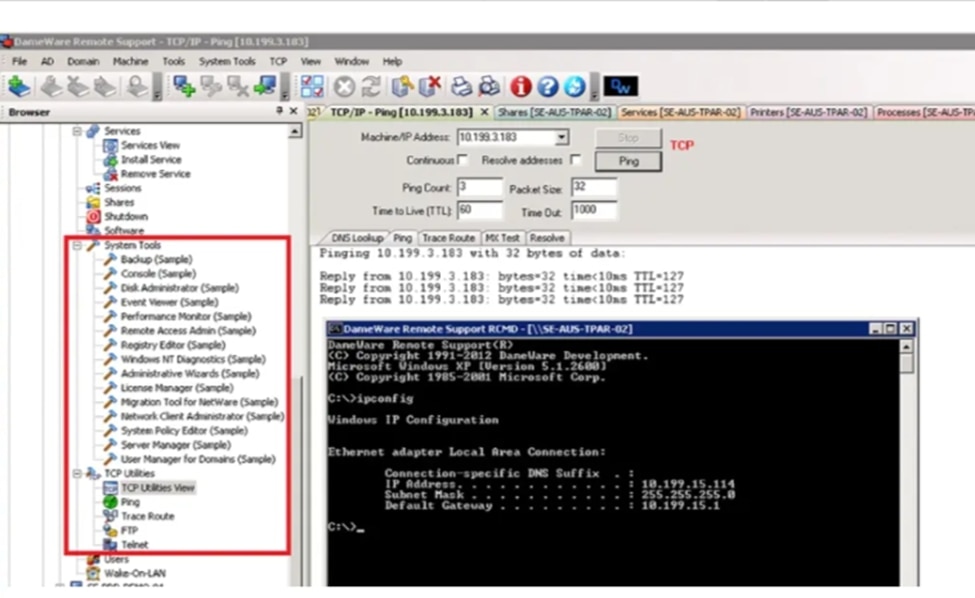The image size is (975, 598).
Task: Click the Stop button
Action: tap(628, 137)
